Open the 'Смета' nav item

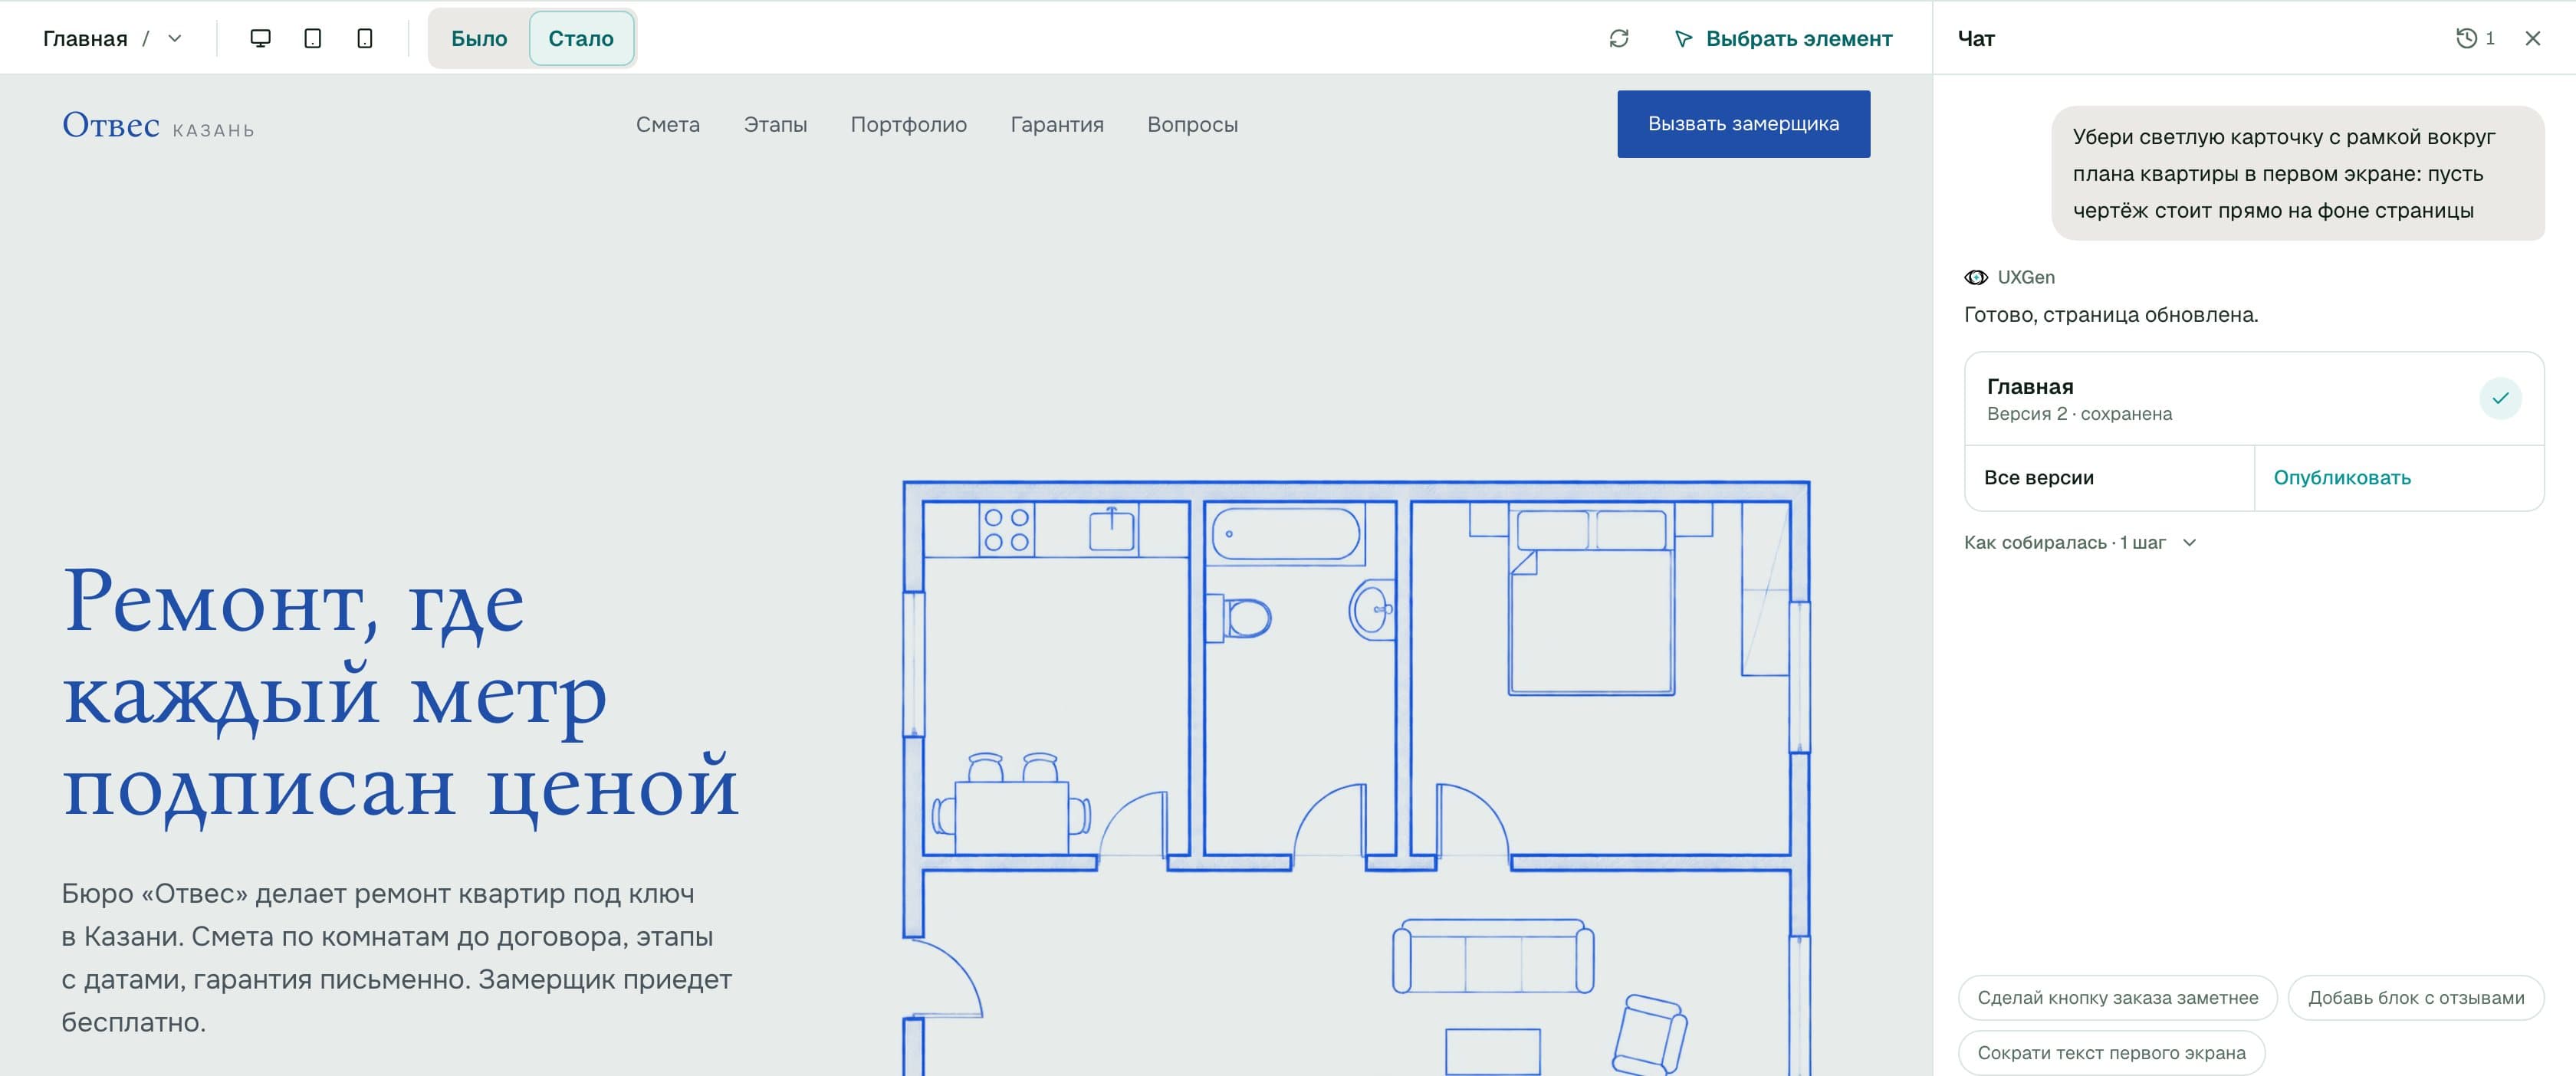668,125
